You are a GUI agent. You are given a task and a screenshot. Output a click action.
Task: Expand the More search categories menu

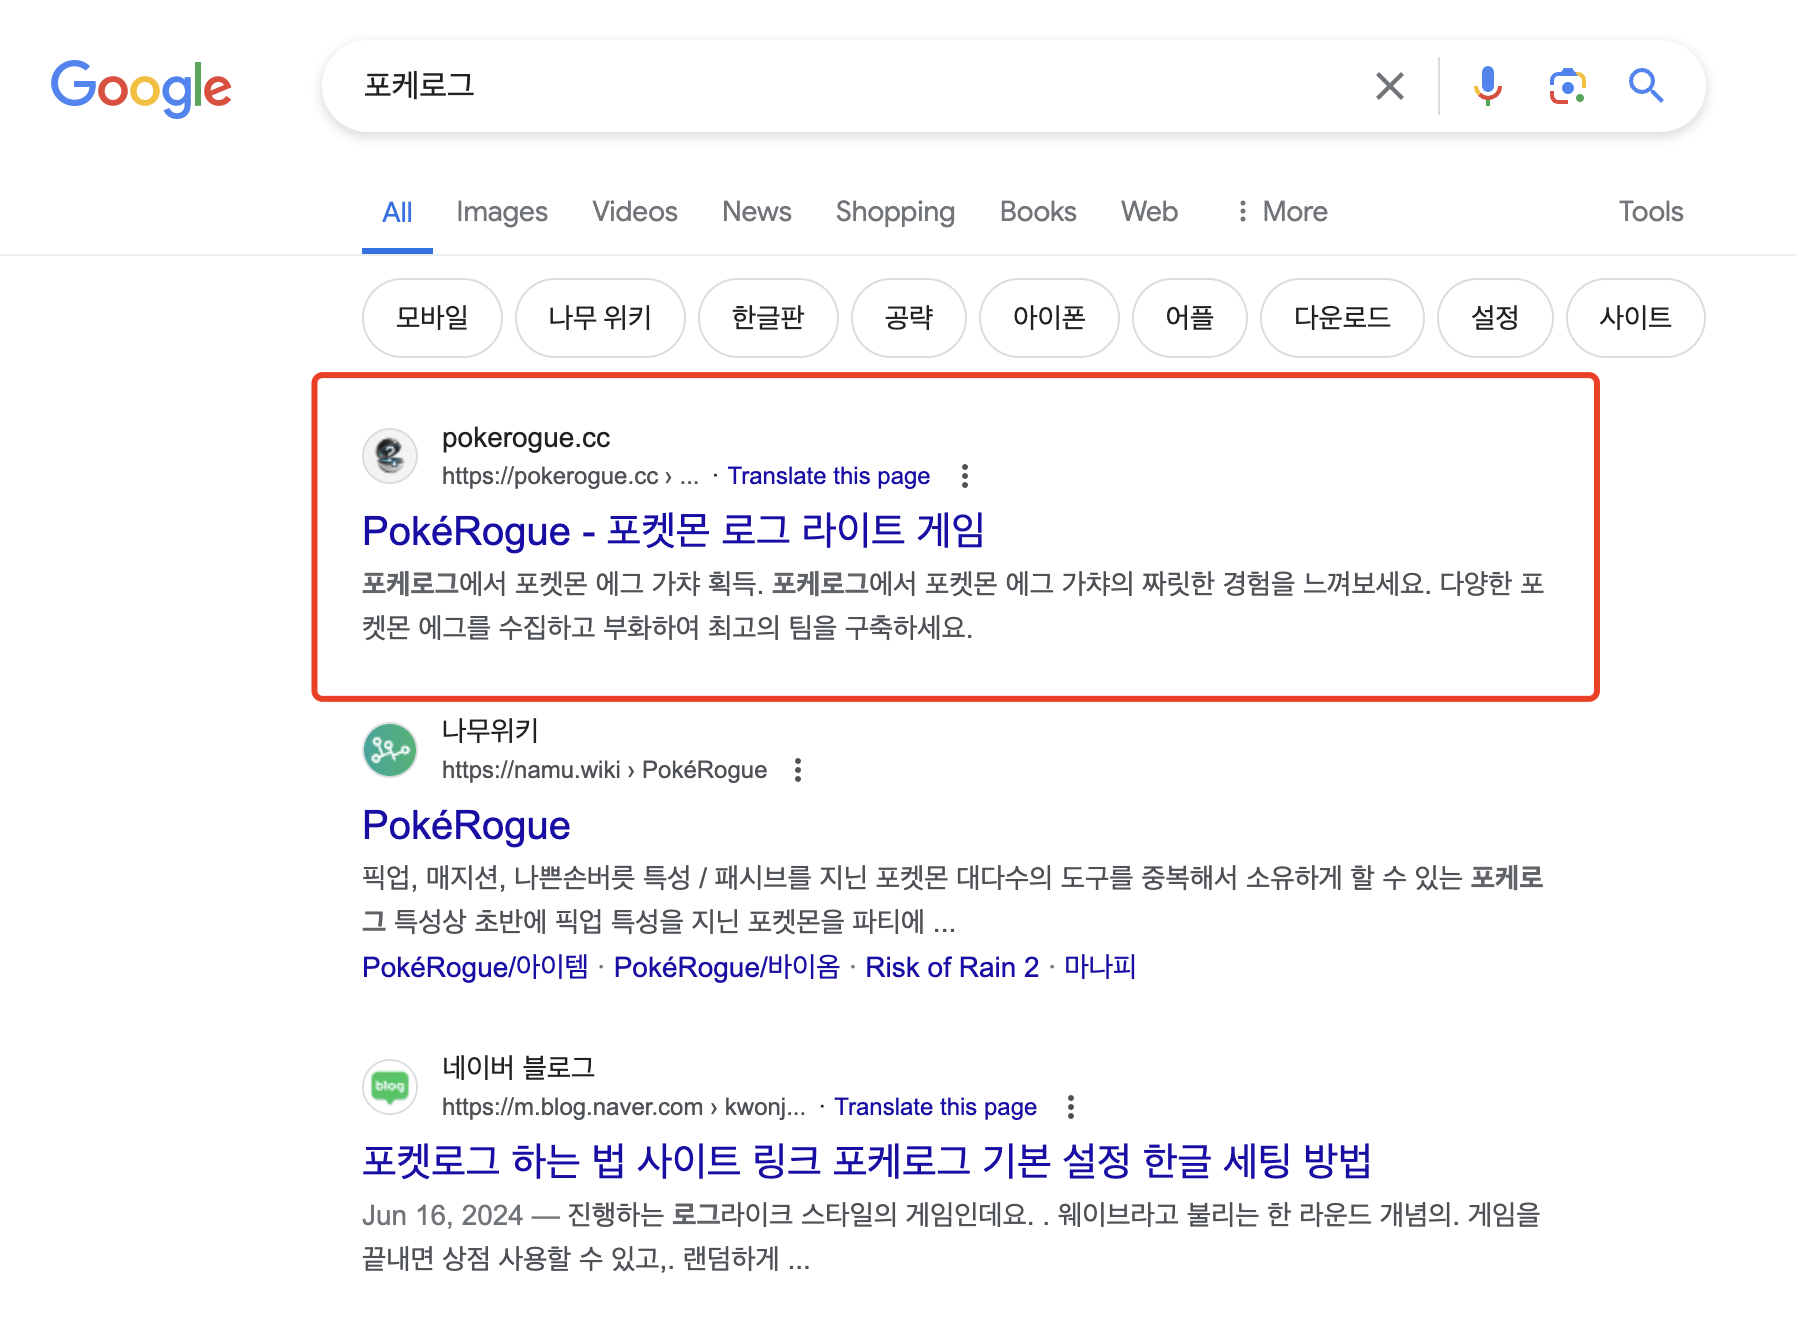point(1282,212)
